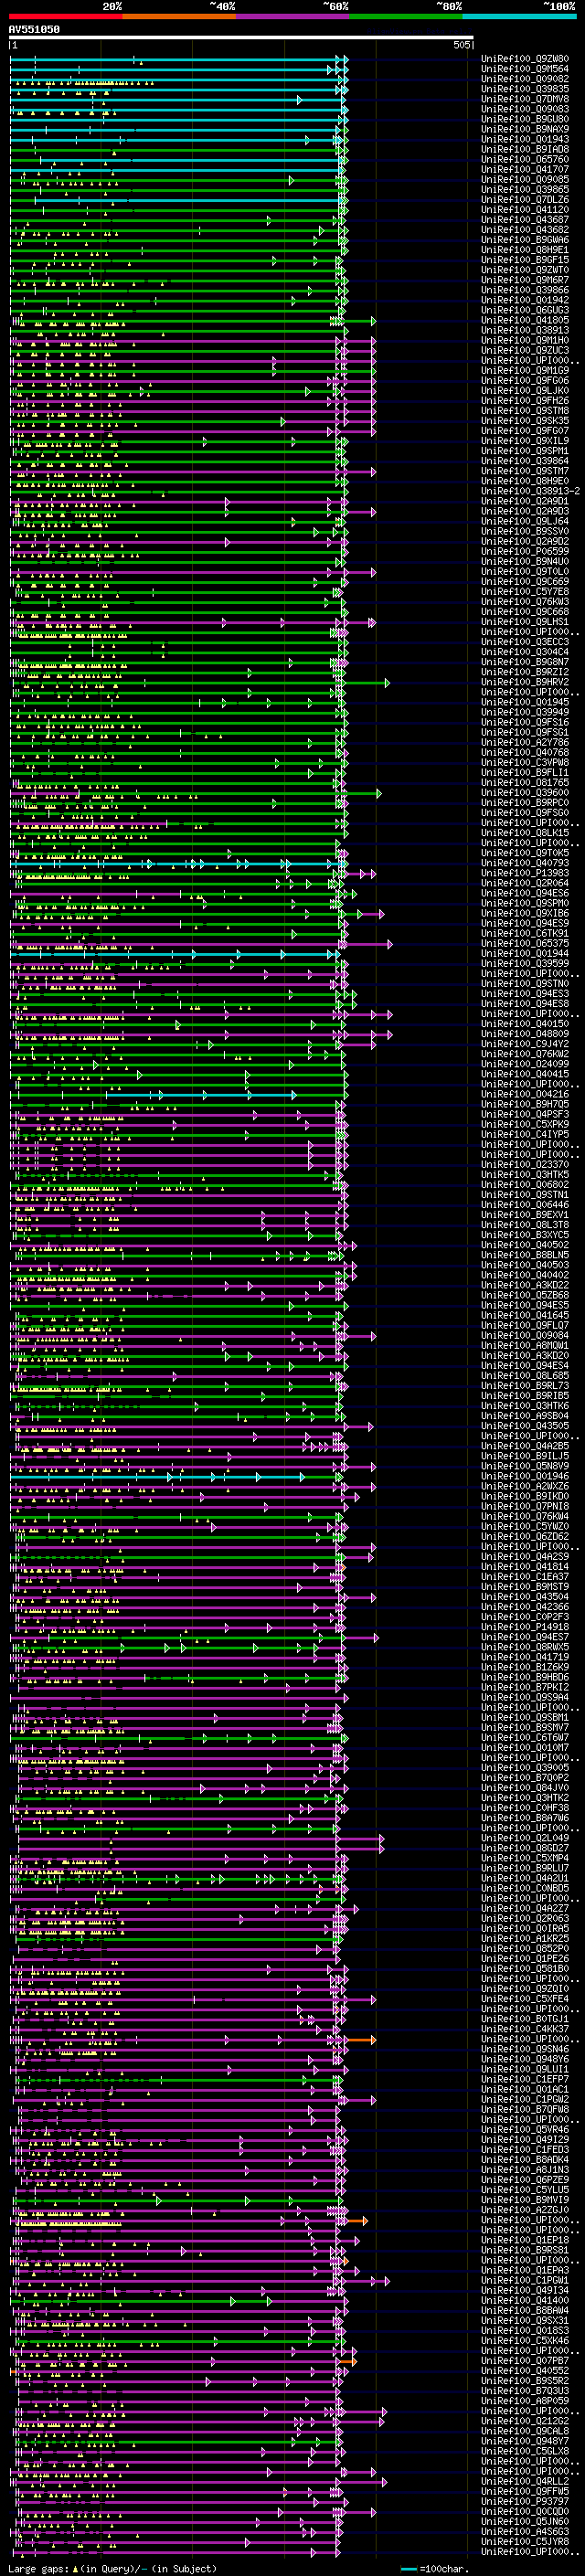The image size is (585, 2576).
Task: Go to hit UniRef100_Q09084
Action: pyautogui.click(x=525, y=1335)
